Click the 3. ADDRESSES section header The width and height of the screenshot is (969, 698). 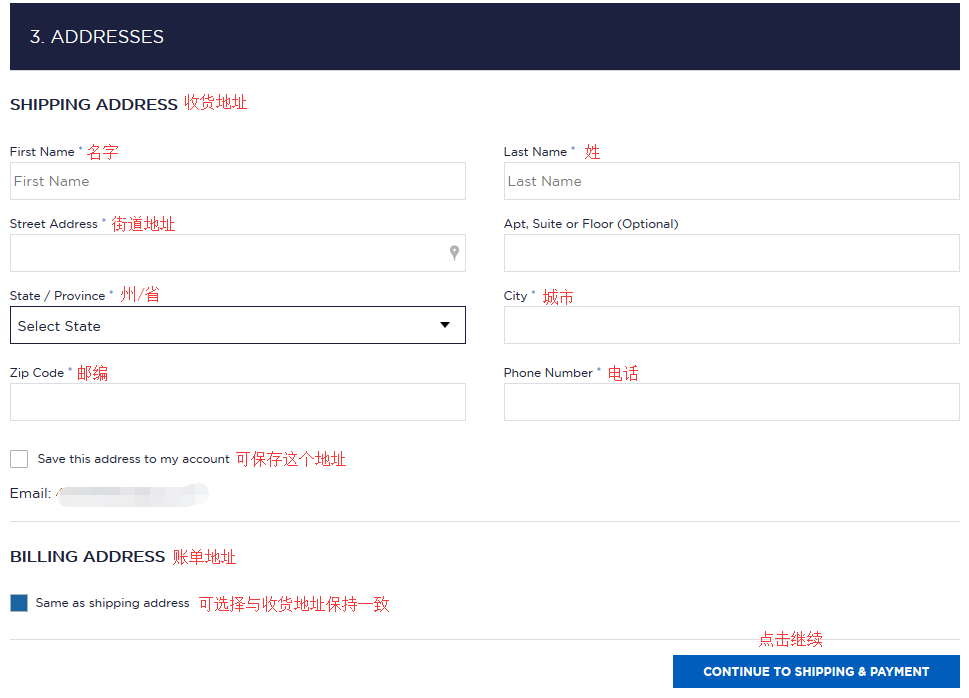[97, 37]
